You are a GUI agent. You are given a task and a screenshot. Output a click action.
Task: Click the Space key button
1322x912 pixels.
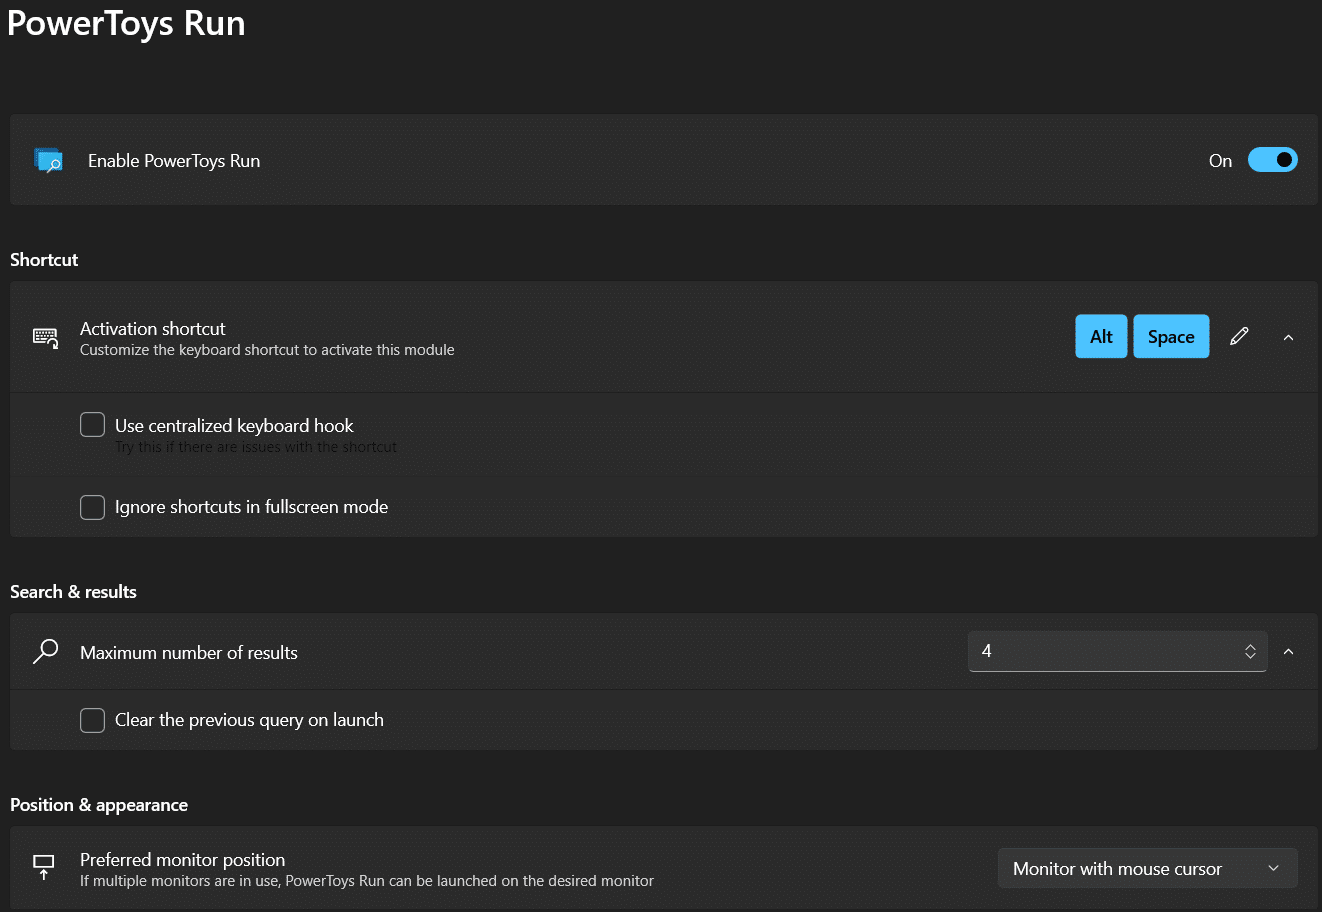pos(1171,337)
